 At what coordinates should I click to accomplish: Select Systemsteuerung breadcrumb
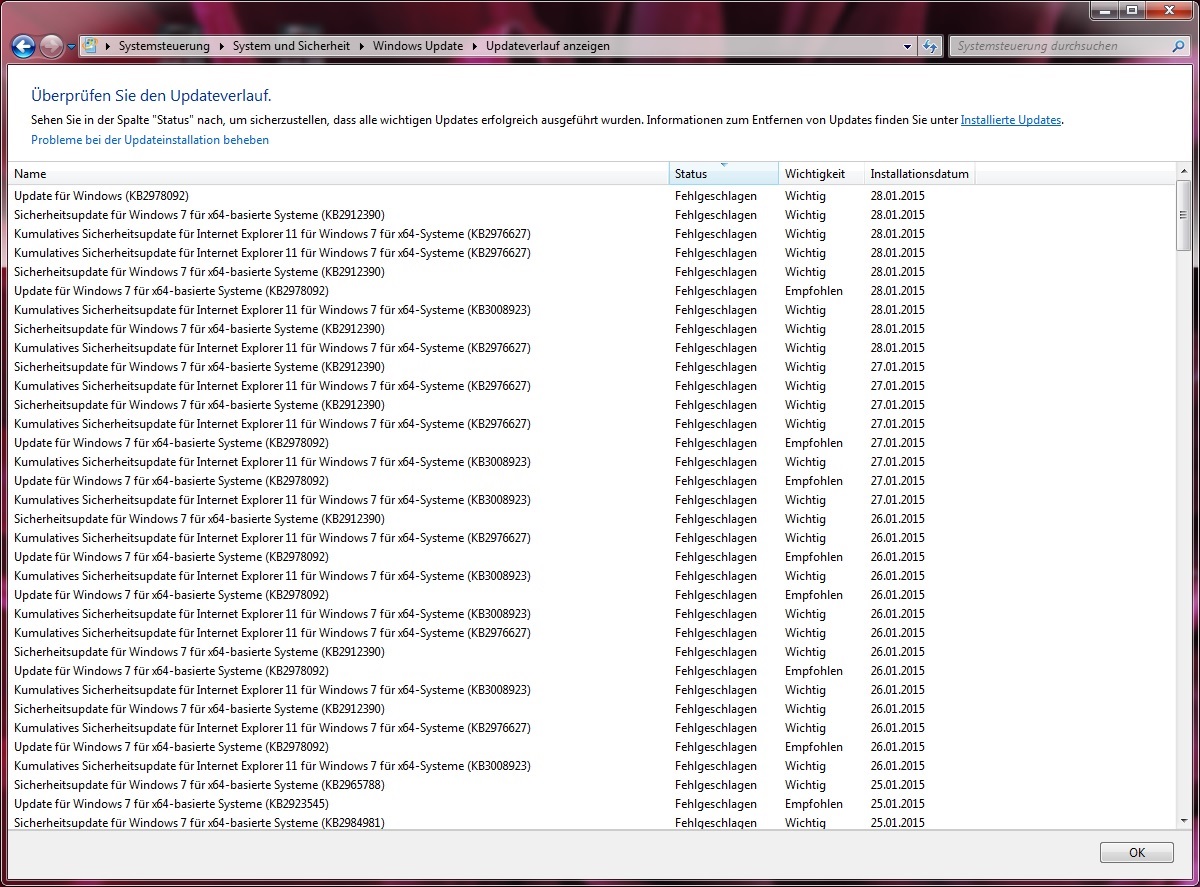coord(164,46)
